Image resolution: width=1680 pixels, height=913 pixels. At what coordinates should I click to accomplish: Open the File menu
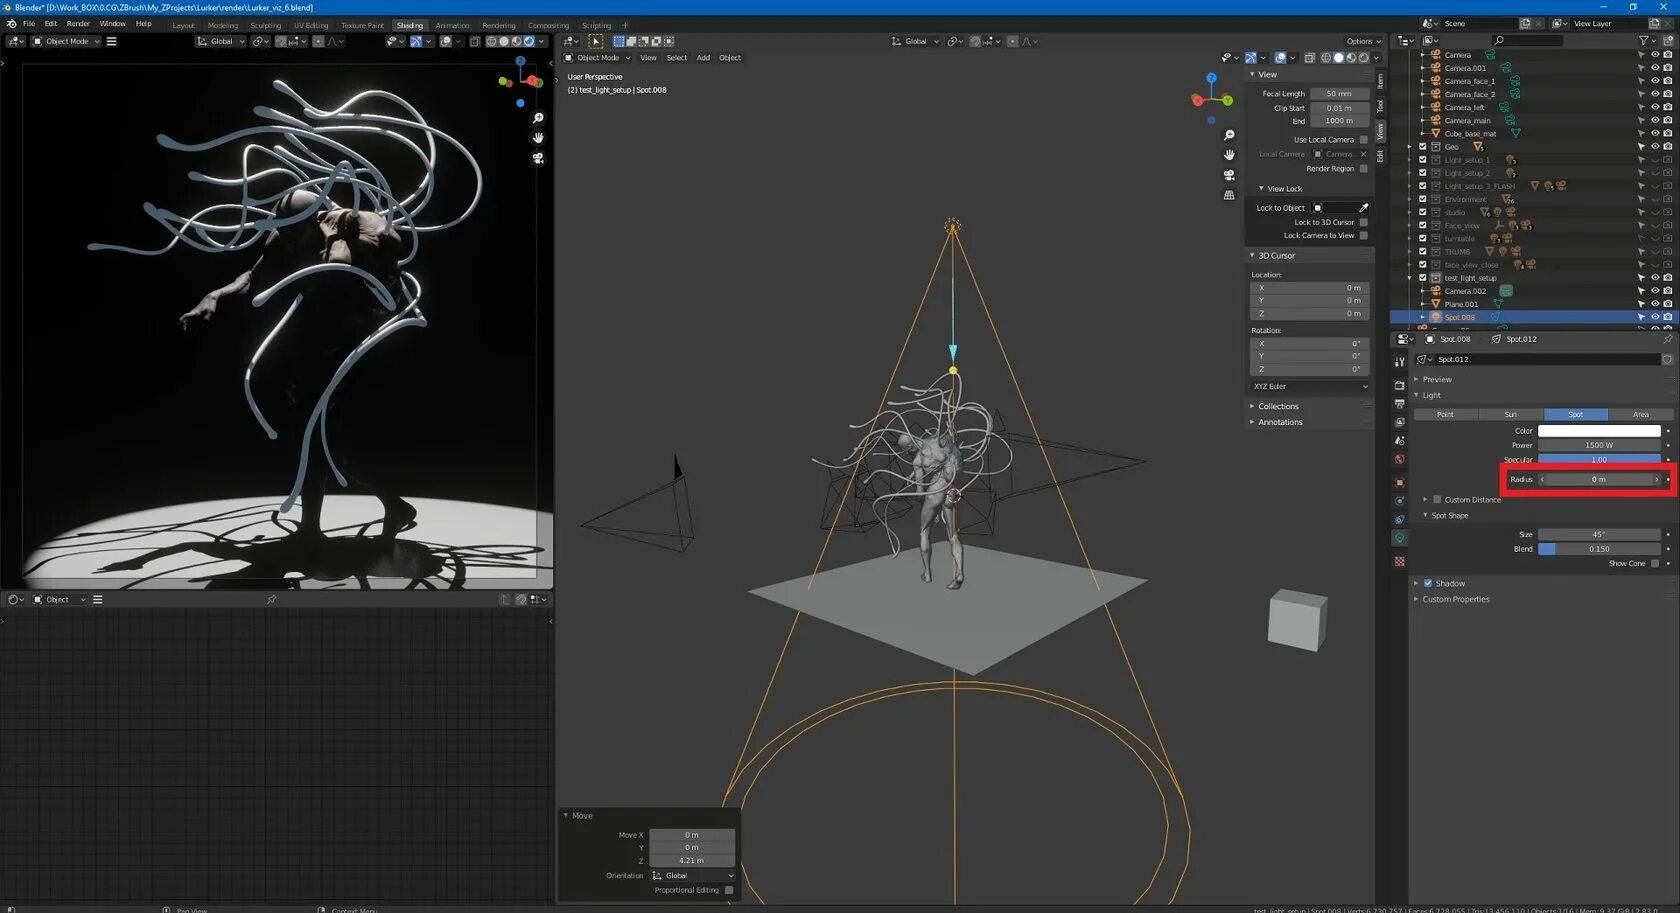[x=29, y=24]
